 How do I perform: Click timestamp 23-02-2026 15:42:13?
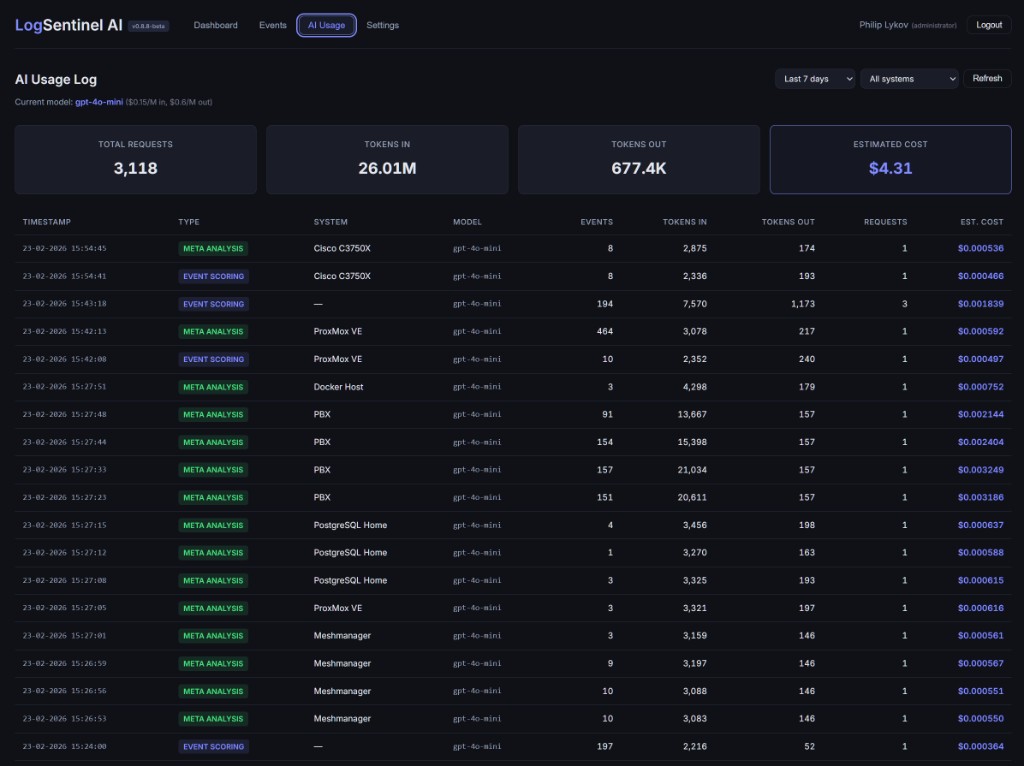click(x=64, y=331)
